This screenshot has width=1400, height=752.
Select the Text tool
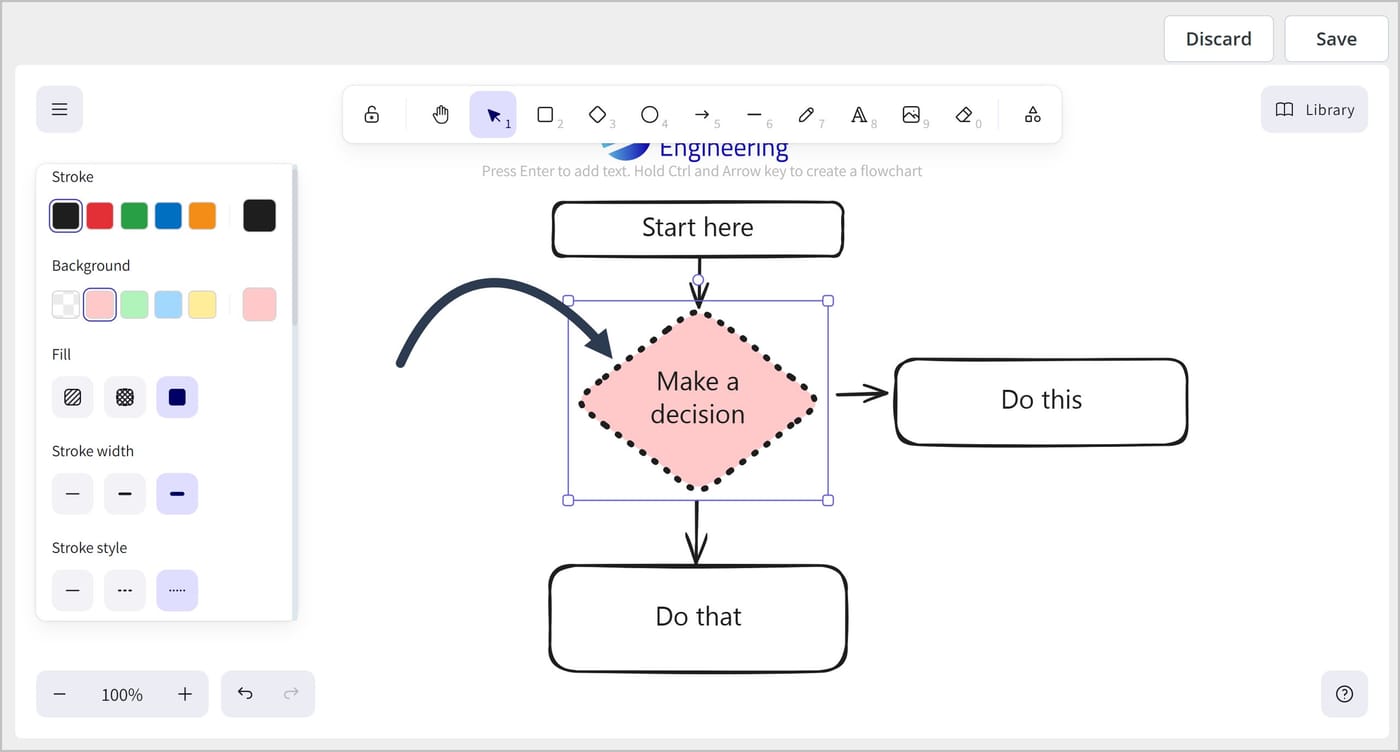pos(859,114)
